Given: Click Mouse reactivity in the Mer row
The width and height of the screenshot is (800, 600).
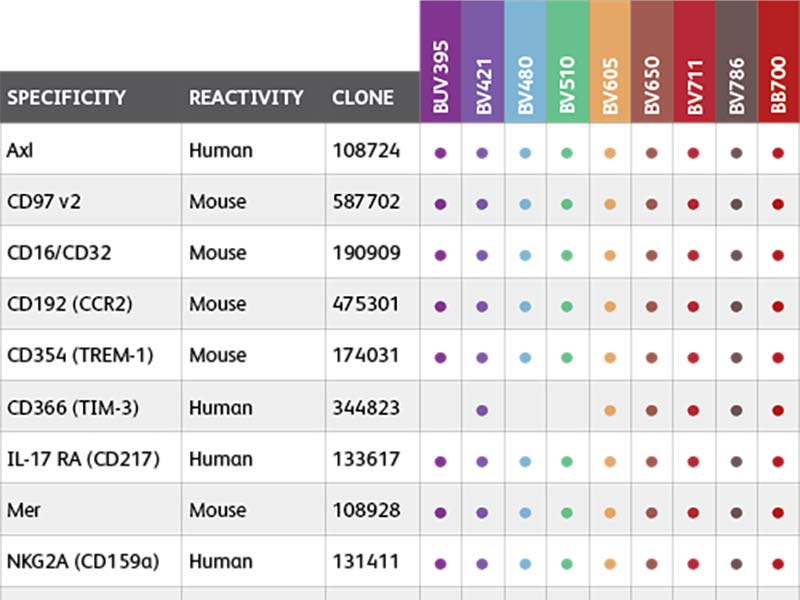Looking at the screenshot, I should (218, 510).
